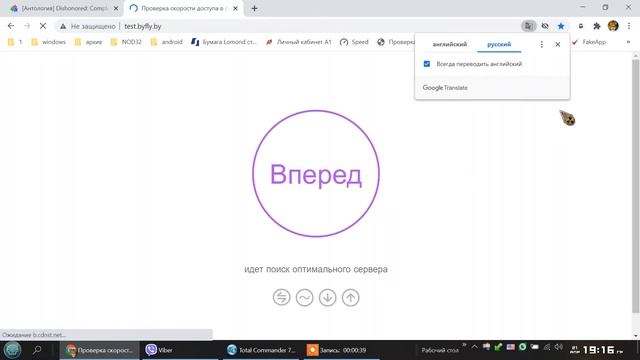Click the taskbar clock showing 19:16

(597, 350)
